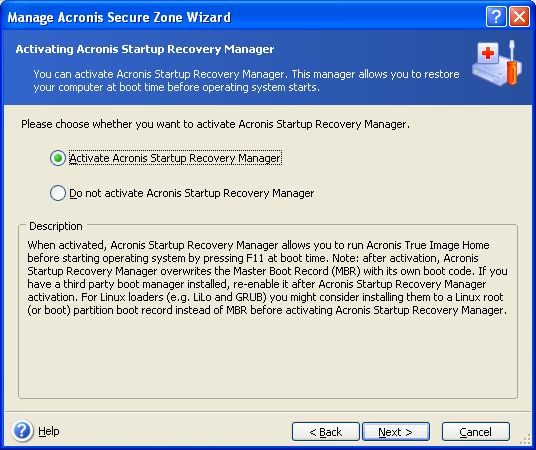Open the Help link text
The width and height of the screenshot is (536, 450).
pyautogui.click(x=49, y=431)
